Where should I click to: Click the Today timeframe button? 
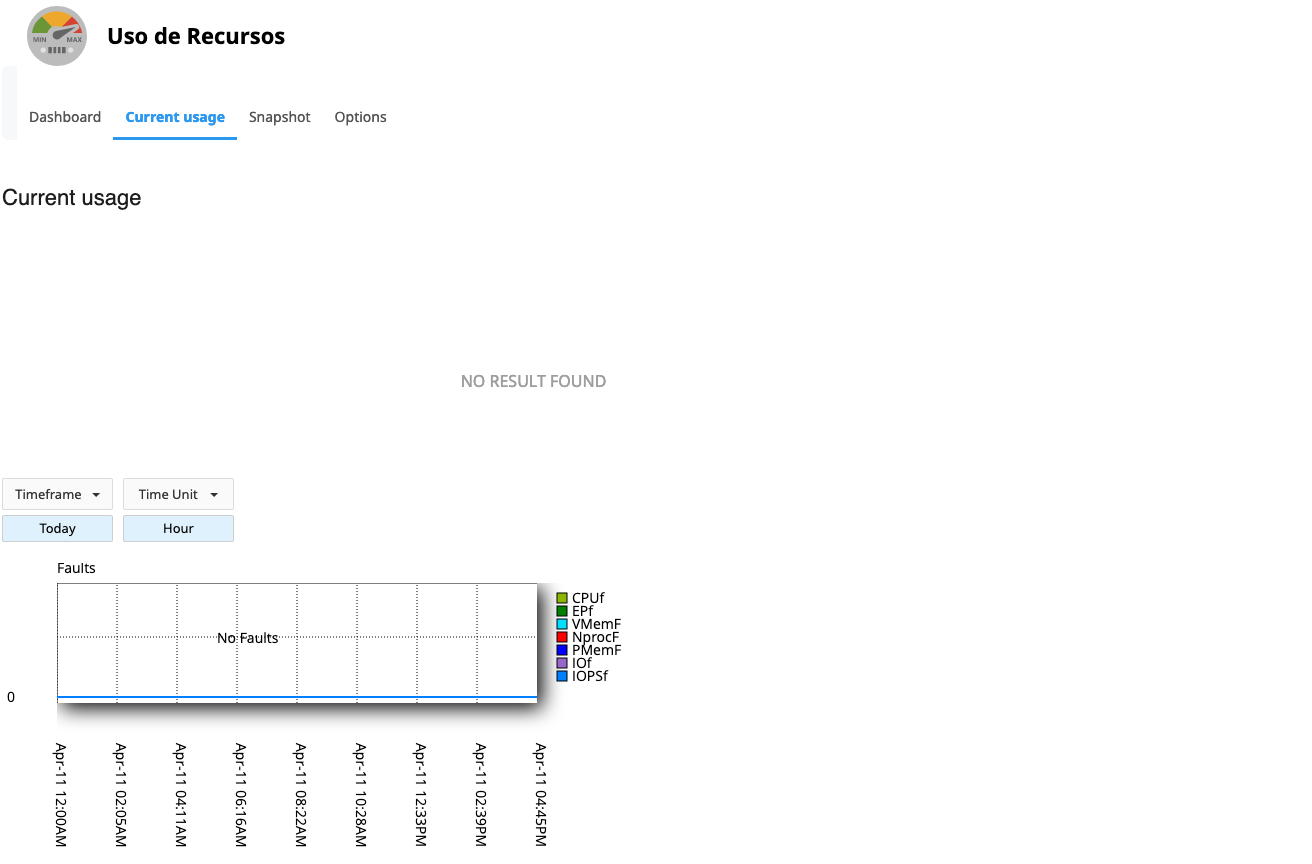click(x=57, y=528)
